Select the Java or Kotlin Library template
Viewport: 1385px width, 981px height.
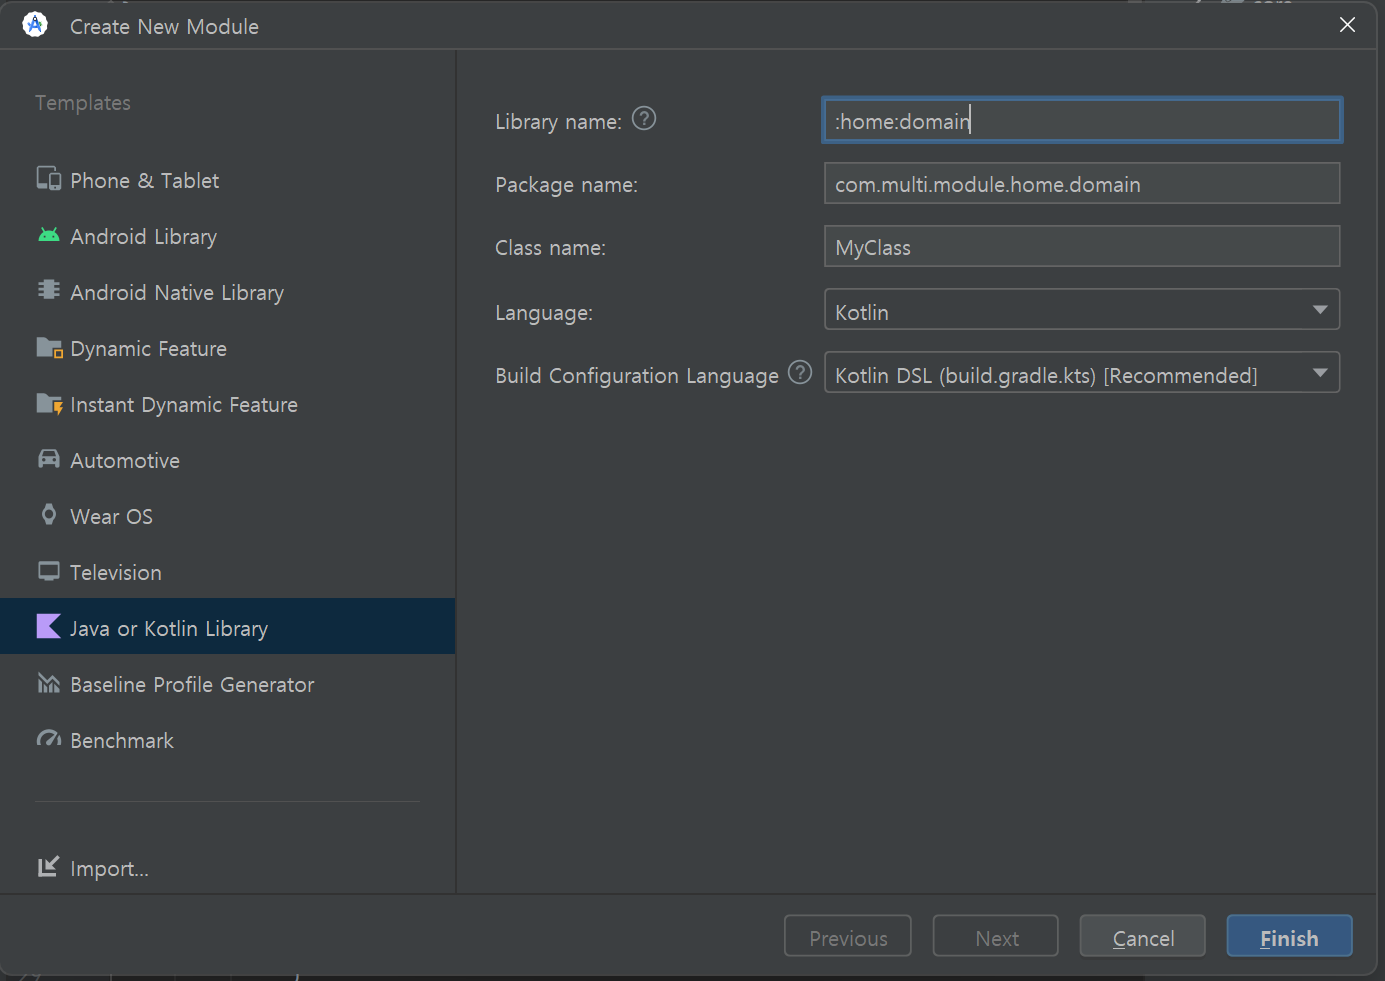click(228, 627)
